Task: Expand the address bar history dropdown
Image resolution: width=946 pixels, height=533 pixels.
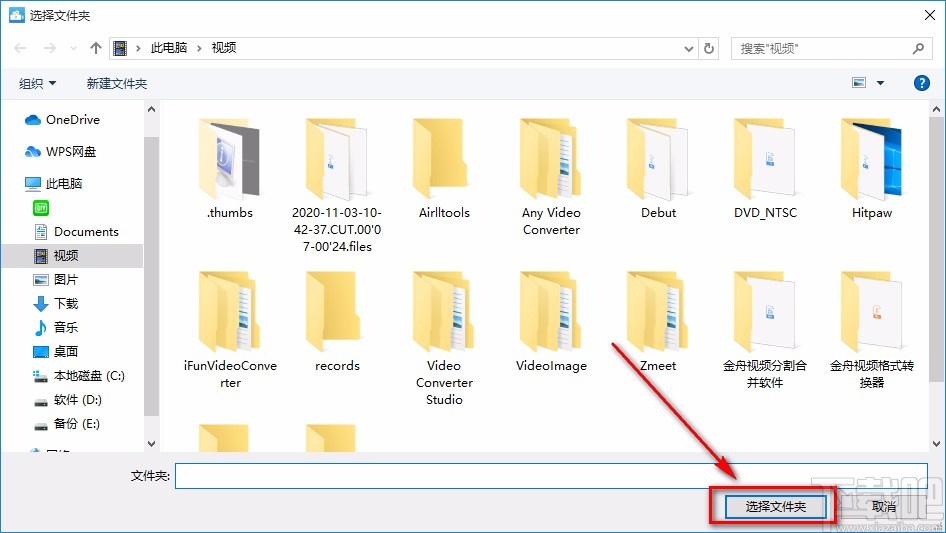Action: 688,49
